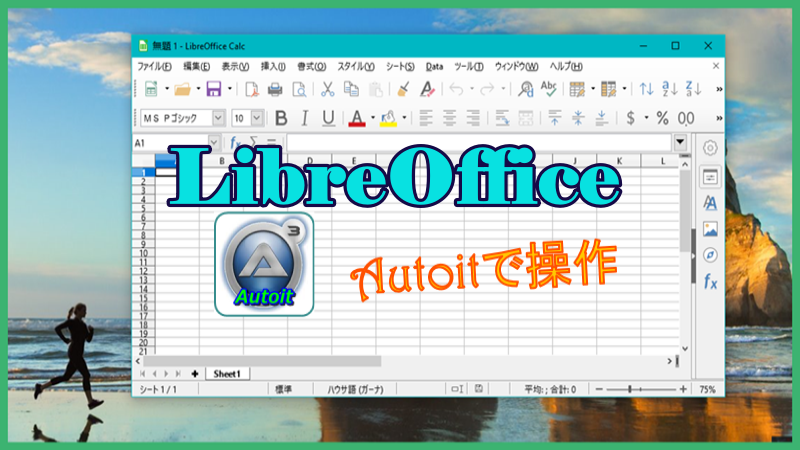The image size is (800, 450).
Task: Click the Cut scissors icon
Action: [x=328, y=89]
